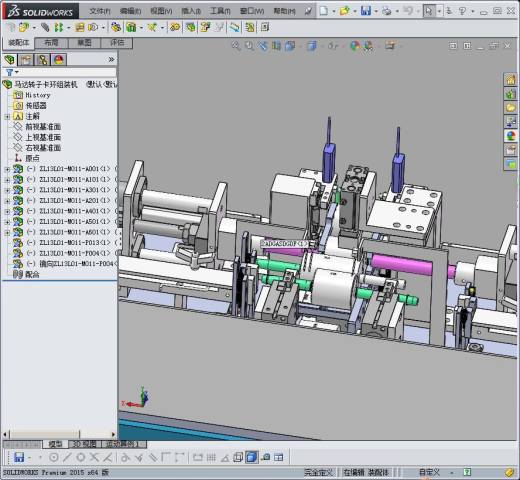
Task: Expand the ZL13L01-M011-A001 component node
Action: click(x=7, y=169)
